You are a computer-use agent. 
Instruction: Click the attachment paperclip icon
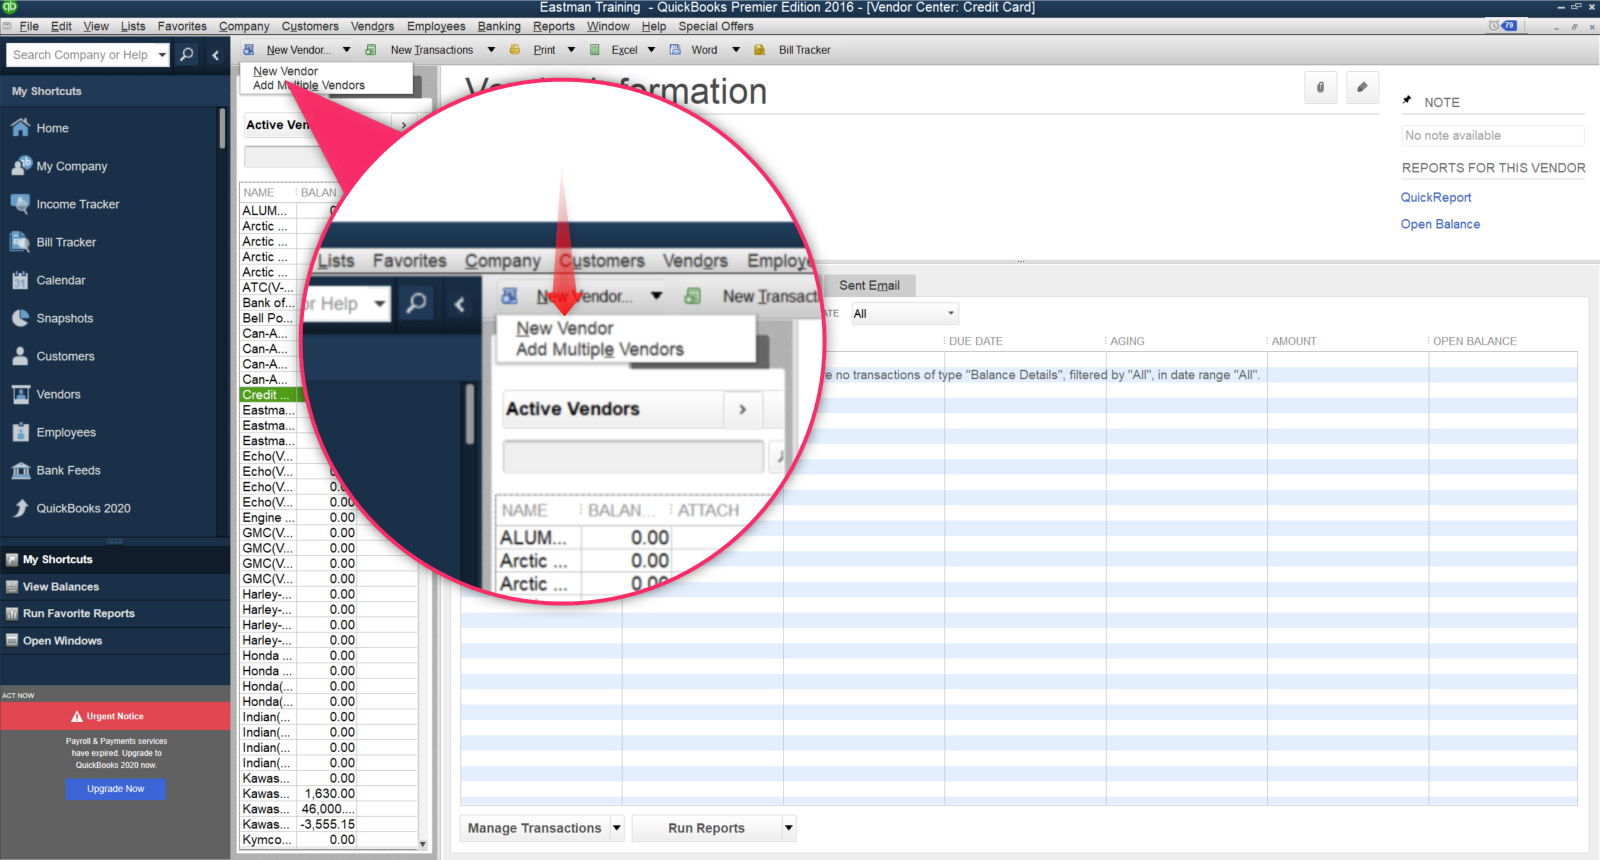pyautogui.click(x=1320, y=88)
